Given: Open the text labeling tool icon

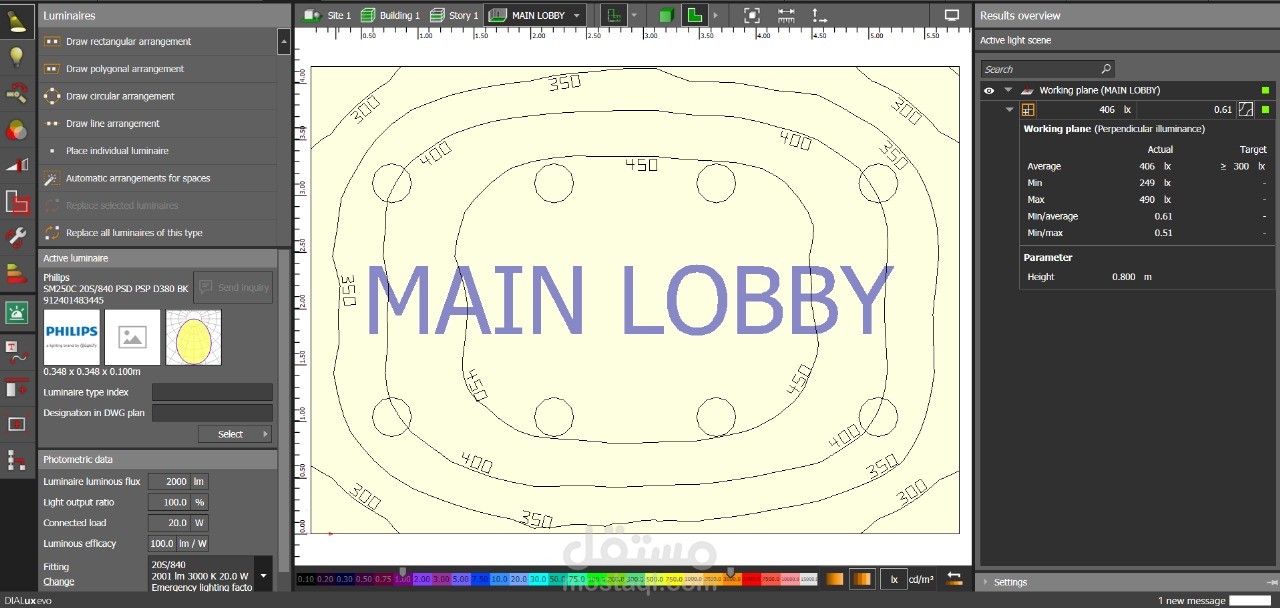Looking at the screenshot, I should (17, 350).
